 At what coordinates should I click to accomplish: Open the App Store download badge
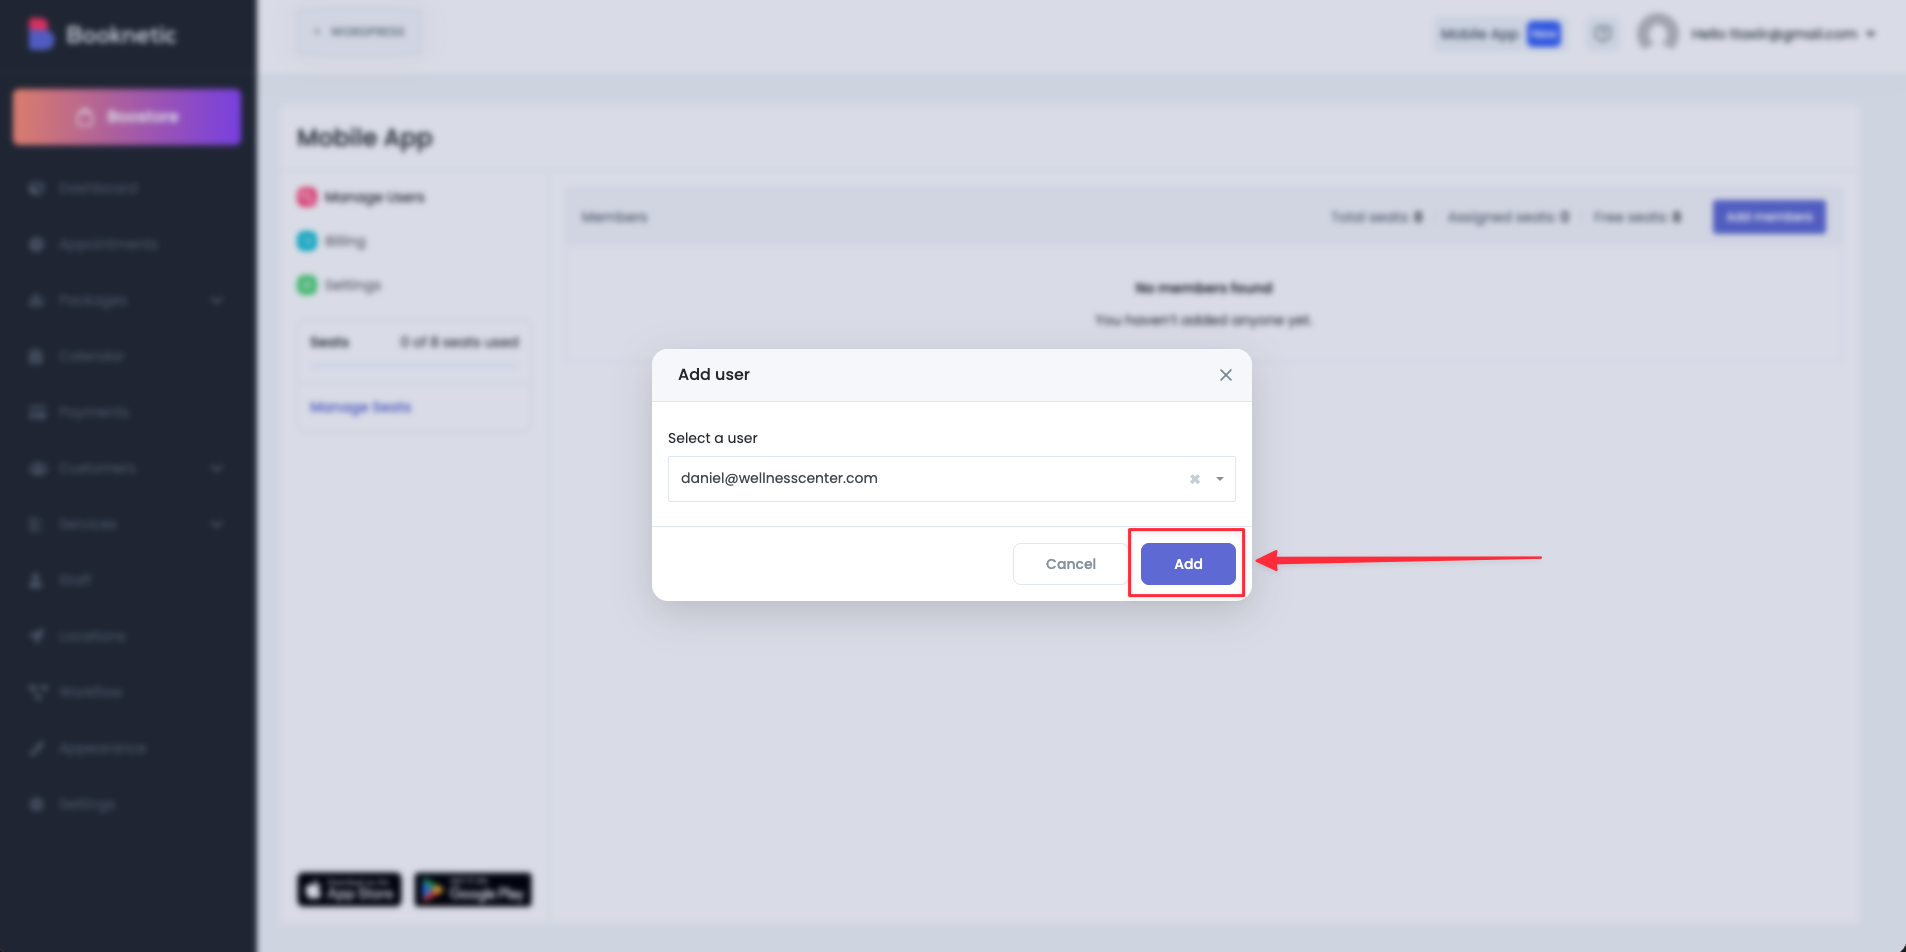coord(349,889)
